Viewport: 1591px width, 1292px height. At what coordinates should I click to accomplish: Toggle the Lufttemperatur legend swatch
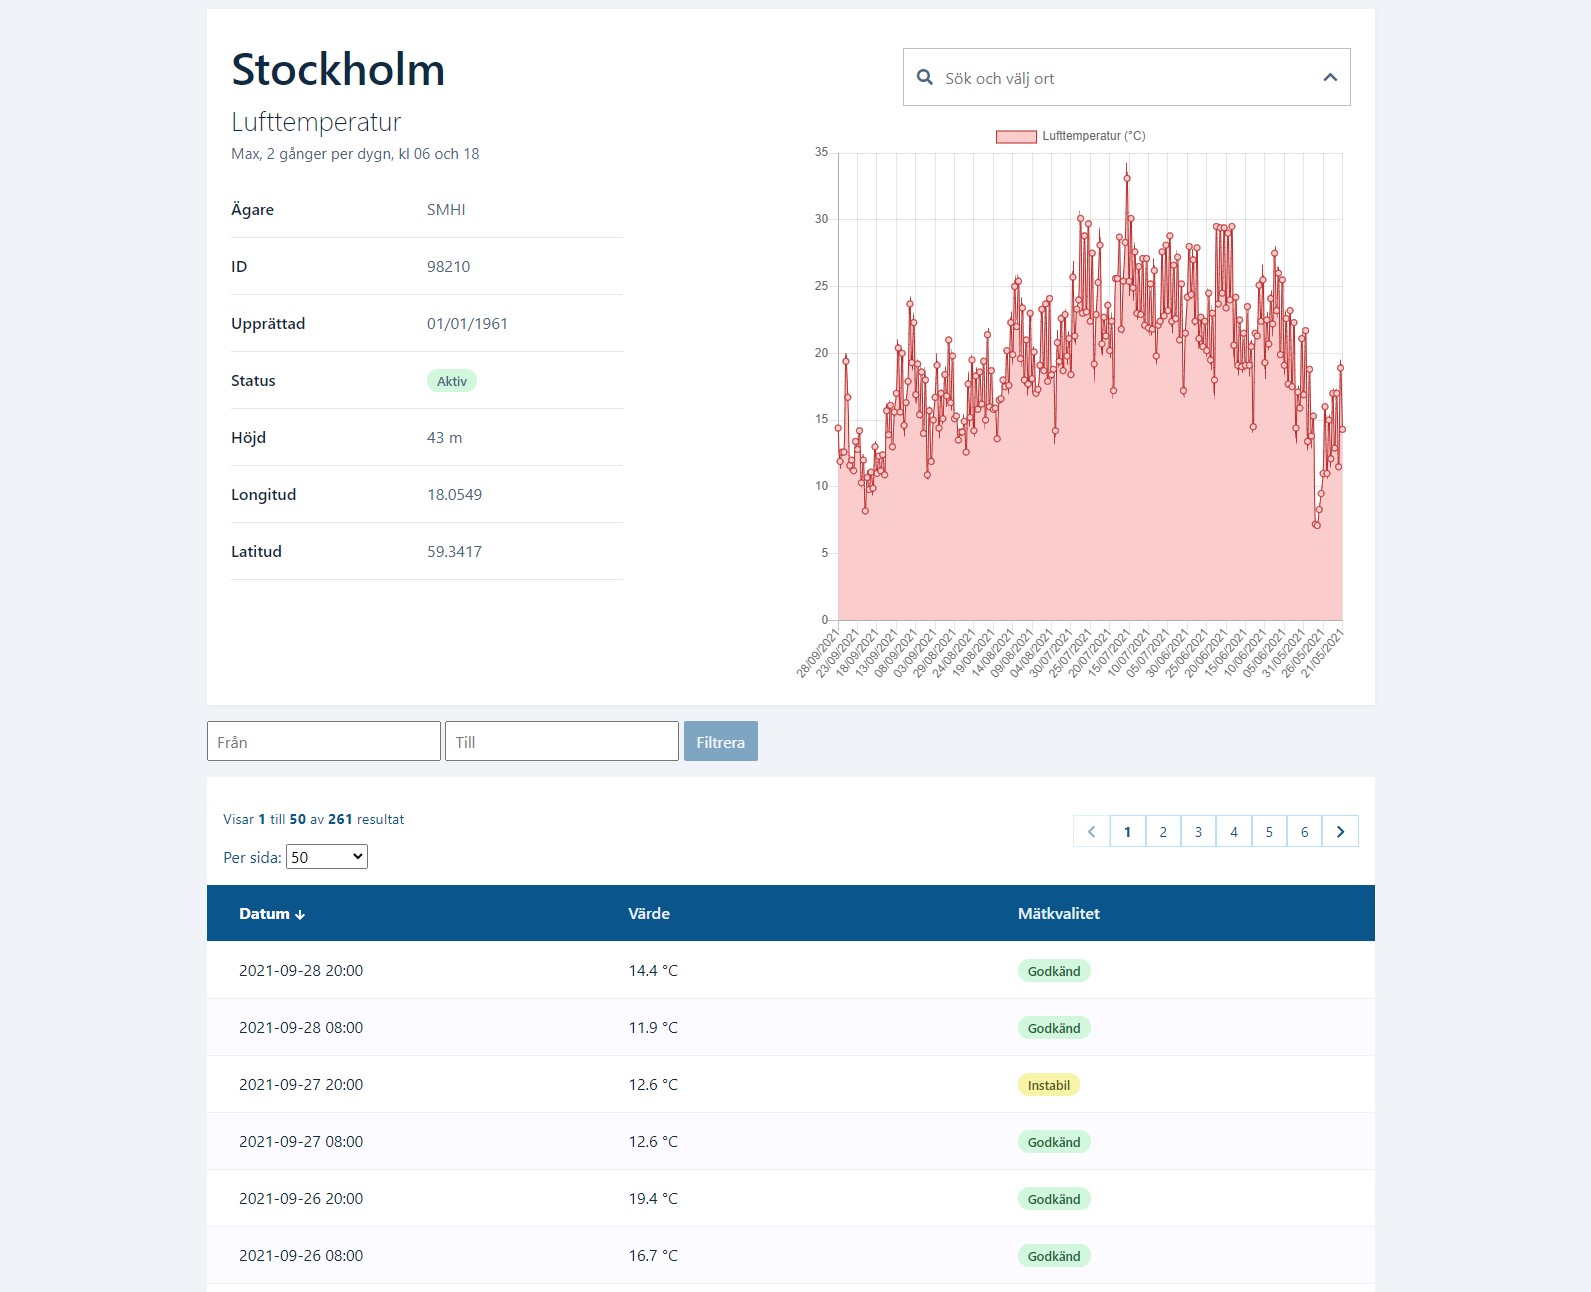(1016, 136)
